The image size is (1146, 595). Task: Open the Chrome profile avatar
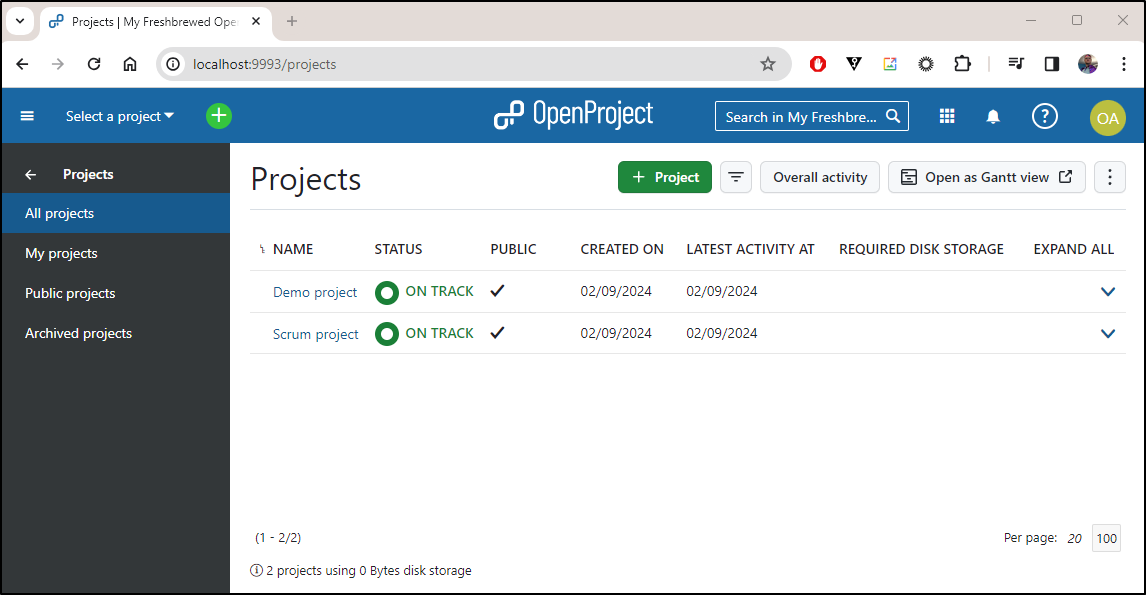(x=1088, y=64)
